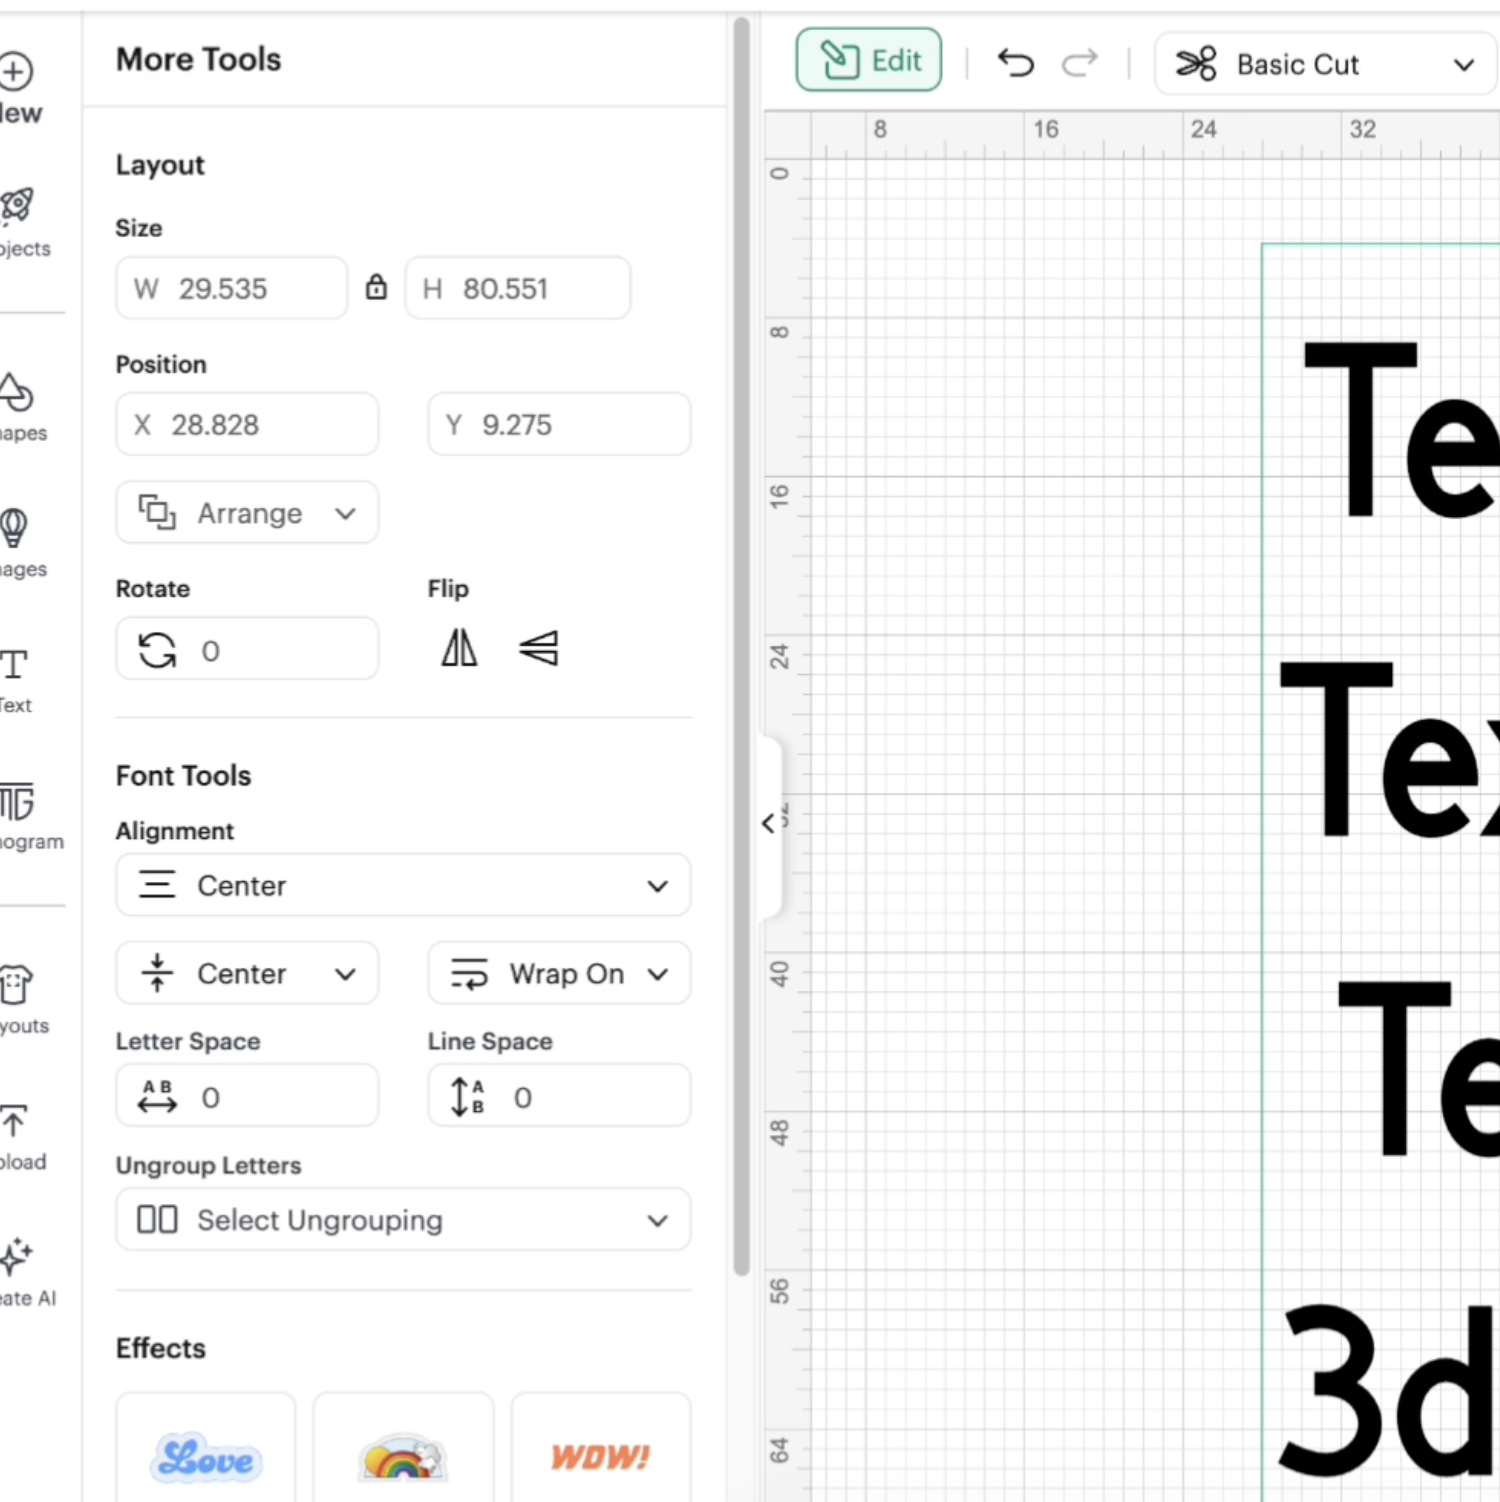Click the undo arrow icon
The image size is (1500, 1502).
tap(1015, 64)
